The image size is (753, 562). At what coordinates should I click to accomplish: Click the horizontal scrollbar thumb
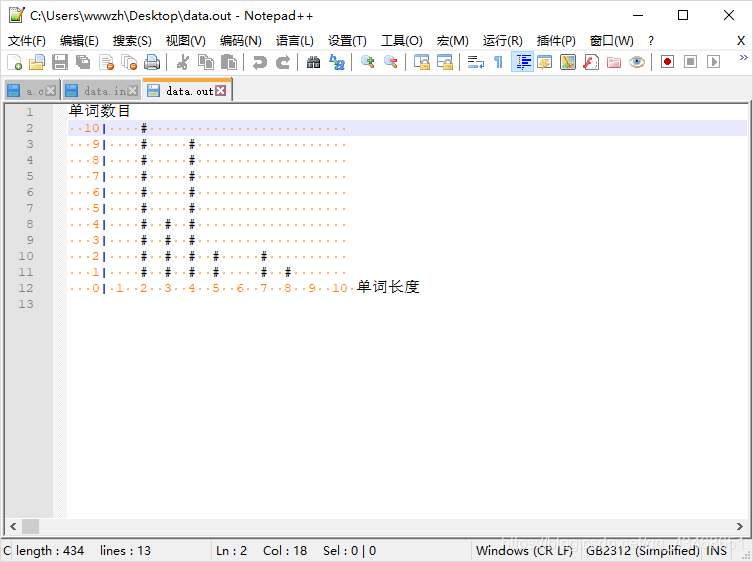click(30, 526)
